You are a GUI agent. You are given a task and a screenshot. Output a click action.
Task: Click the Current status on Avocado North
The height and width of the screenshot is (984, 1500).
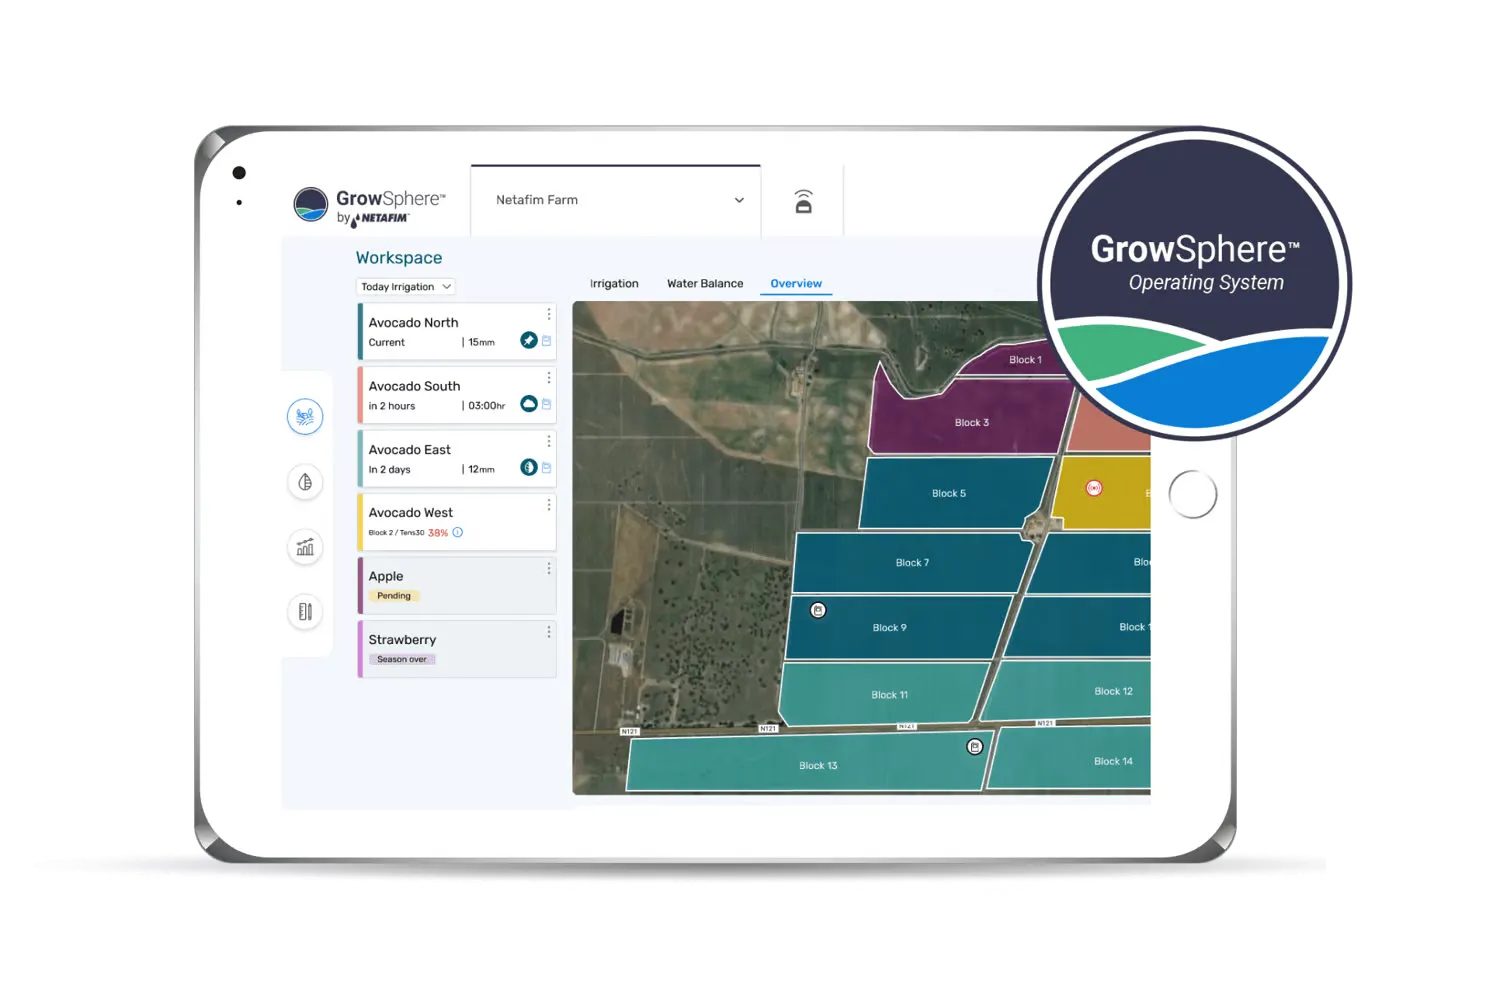386,343
